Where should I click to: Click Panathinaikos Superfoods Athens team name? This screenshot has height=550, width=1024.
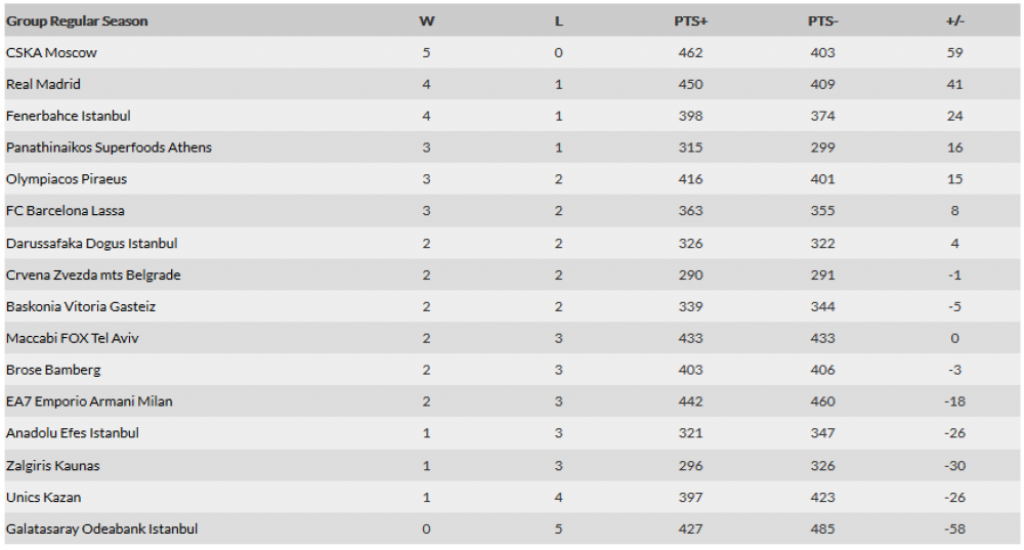(x=109, y=147)
